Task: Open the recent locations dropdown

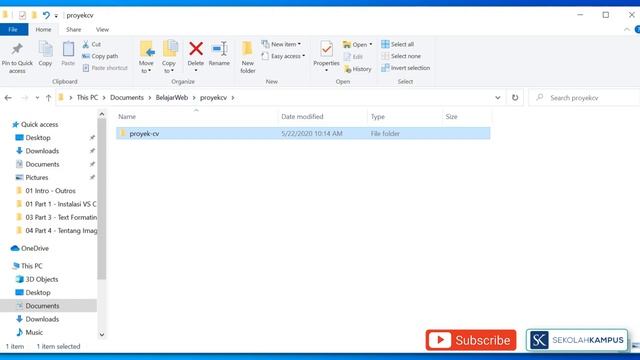Action: pos(37,98)
